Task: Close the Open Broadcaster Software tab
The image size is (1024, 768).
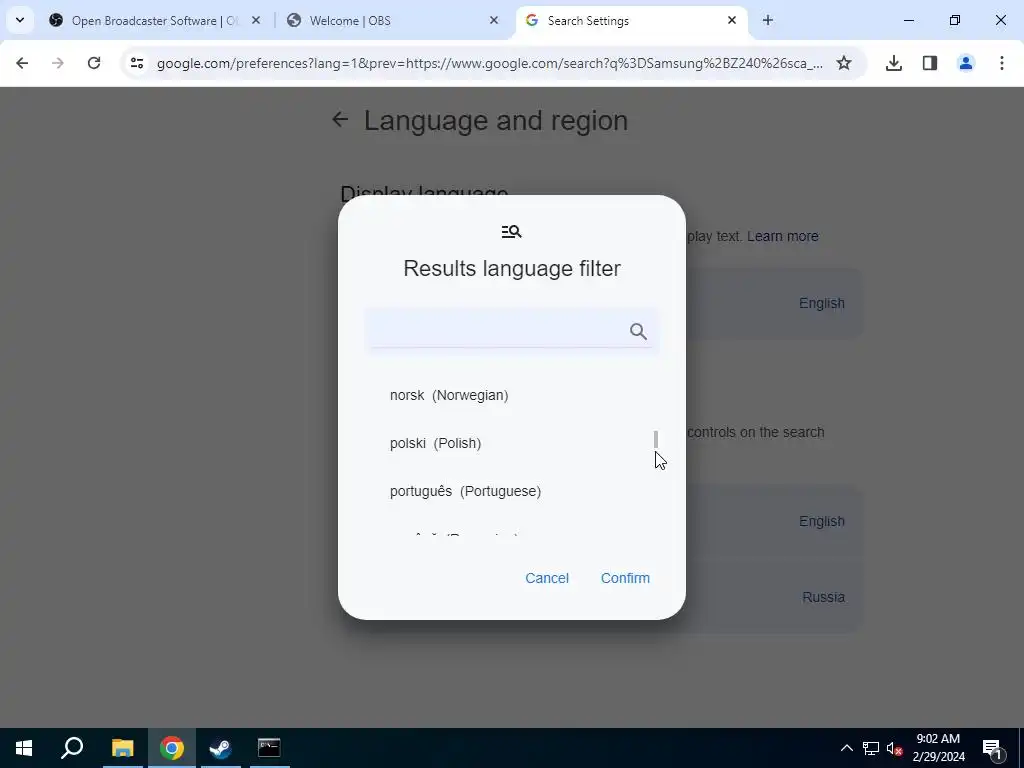Action: pyautogui.click(x=256, y=20)
